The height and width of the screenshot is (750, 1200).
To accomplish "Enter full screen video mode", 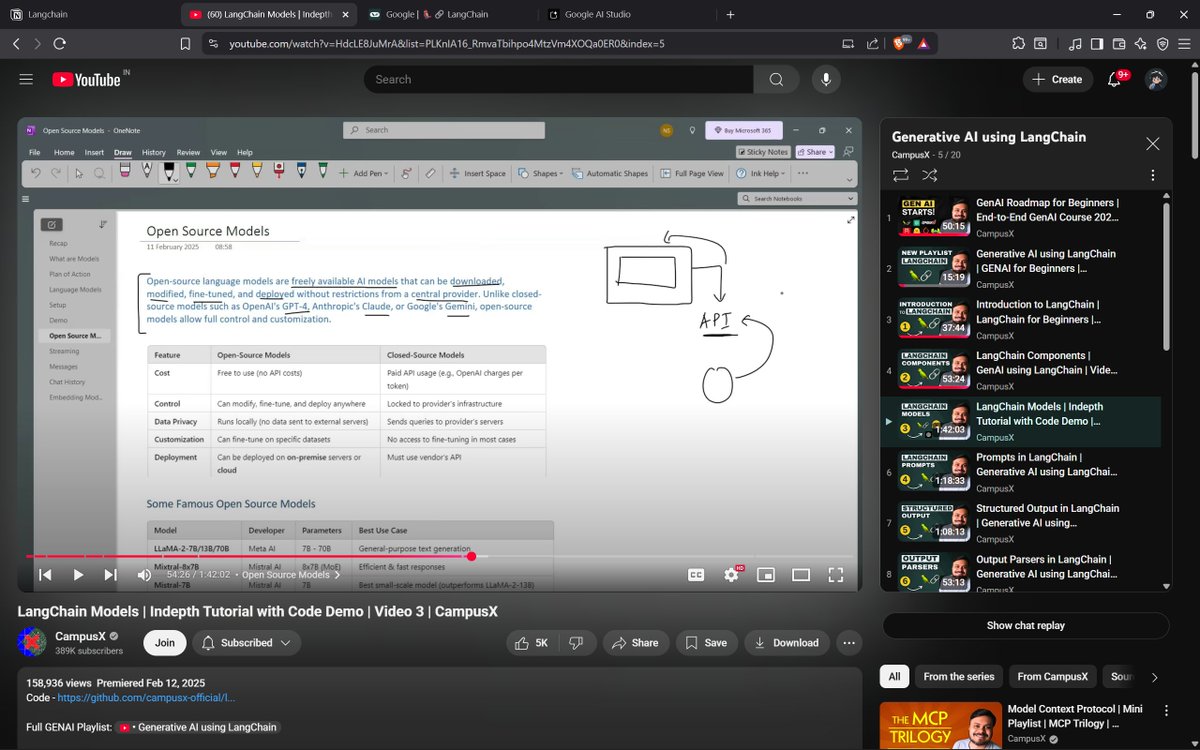I will point(836,575).
